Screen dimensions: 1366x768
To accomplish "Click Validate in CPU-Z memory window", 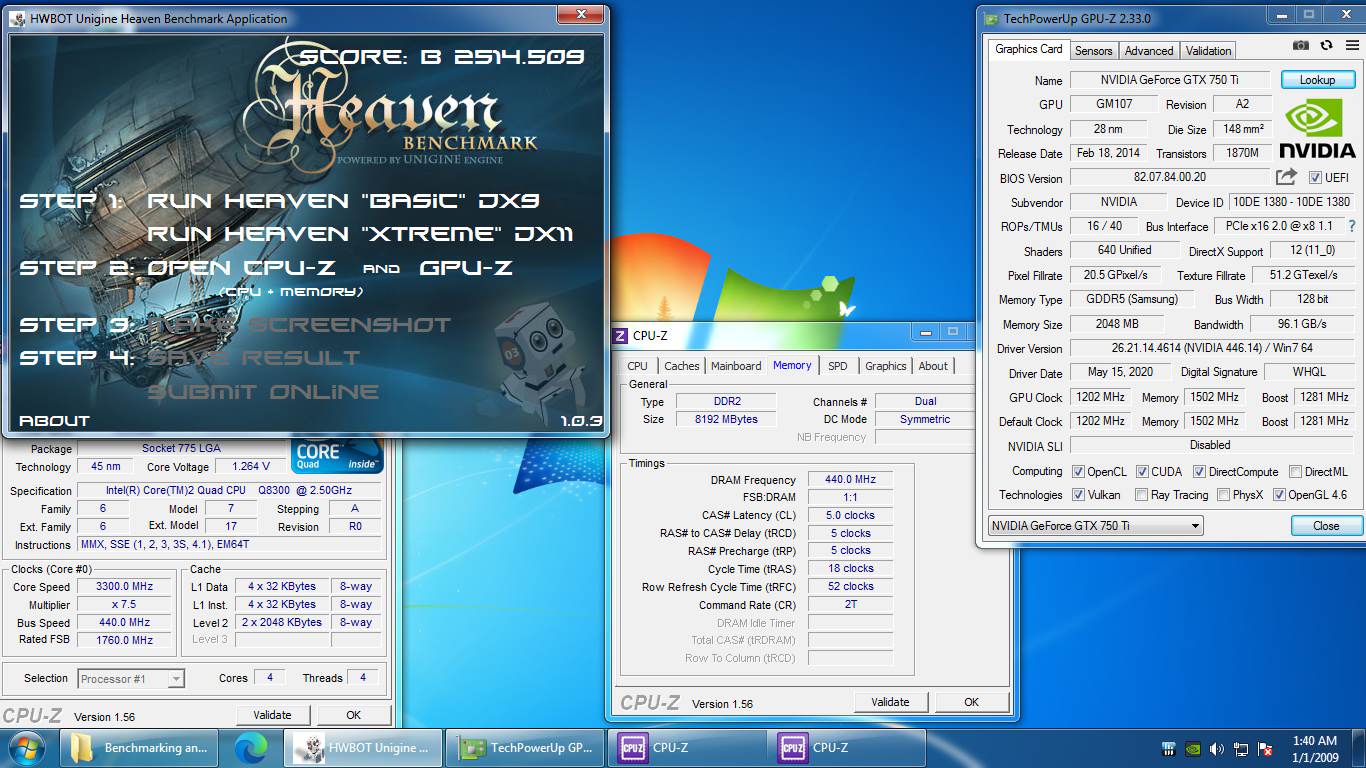I will tap(890, 702).
